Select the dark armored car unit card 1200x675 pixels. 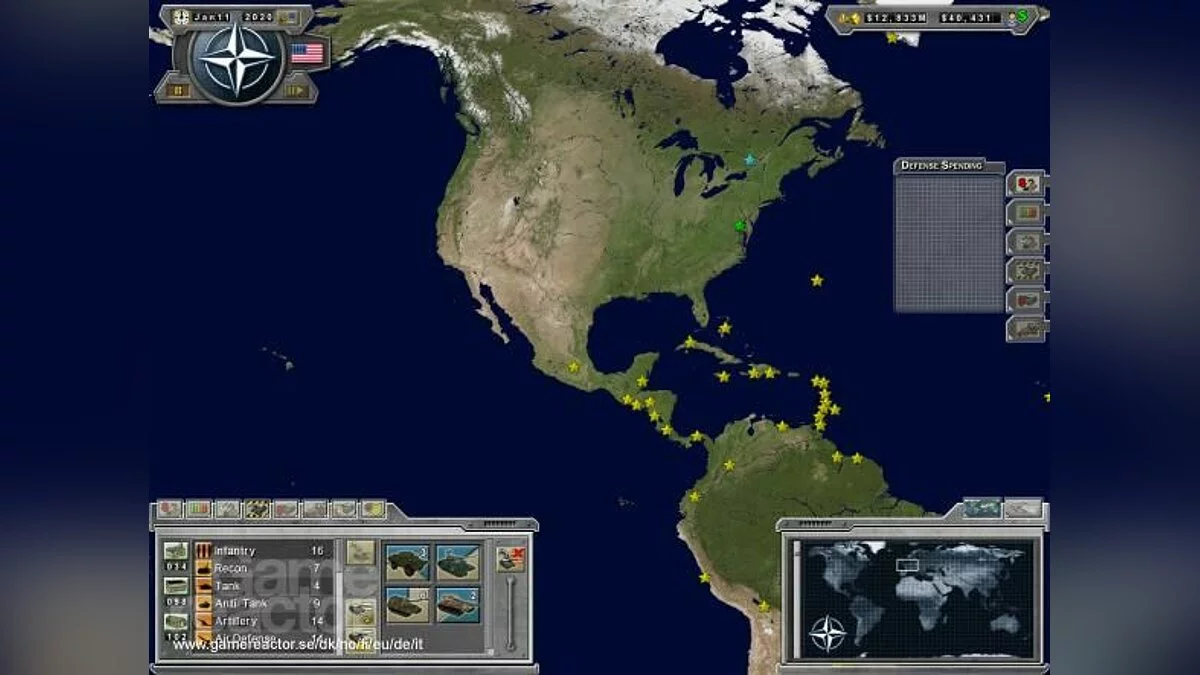coord(408,563)
